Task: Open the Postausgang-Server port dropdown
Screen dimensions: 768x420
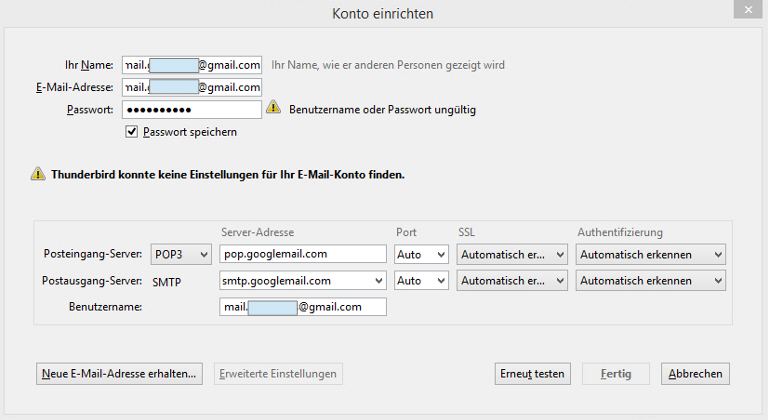Action: tap(421, 281)
